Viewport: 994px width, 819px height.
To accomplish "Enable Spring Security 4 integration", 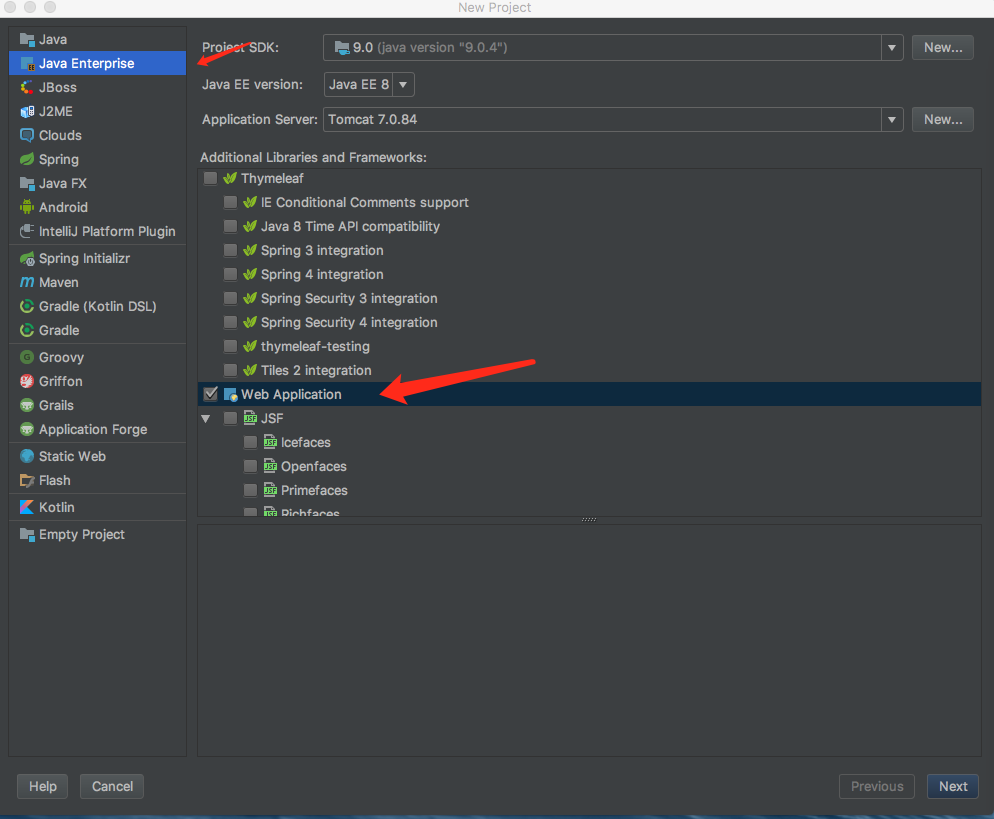I will click(231, 323).
